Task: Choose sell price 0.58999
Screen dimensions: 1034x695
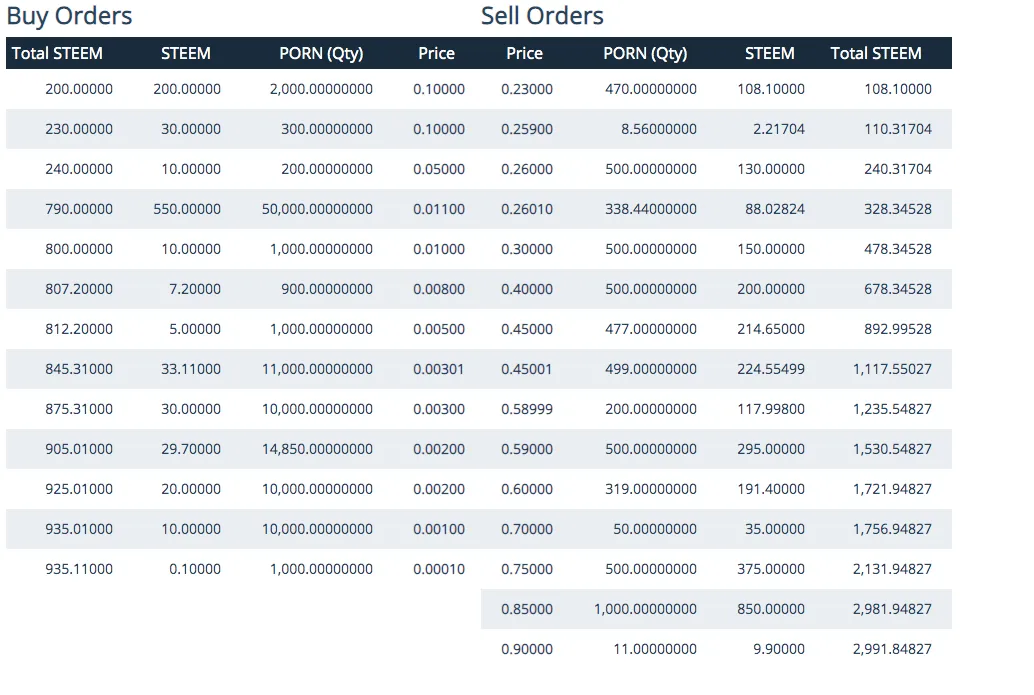Action: click(527, 409)
